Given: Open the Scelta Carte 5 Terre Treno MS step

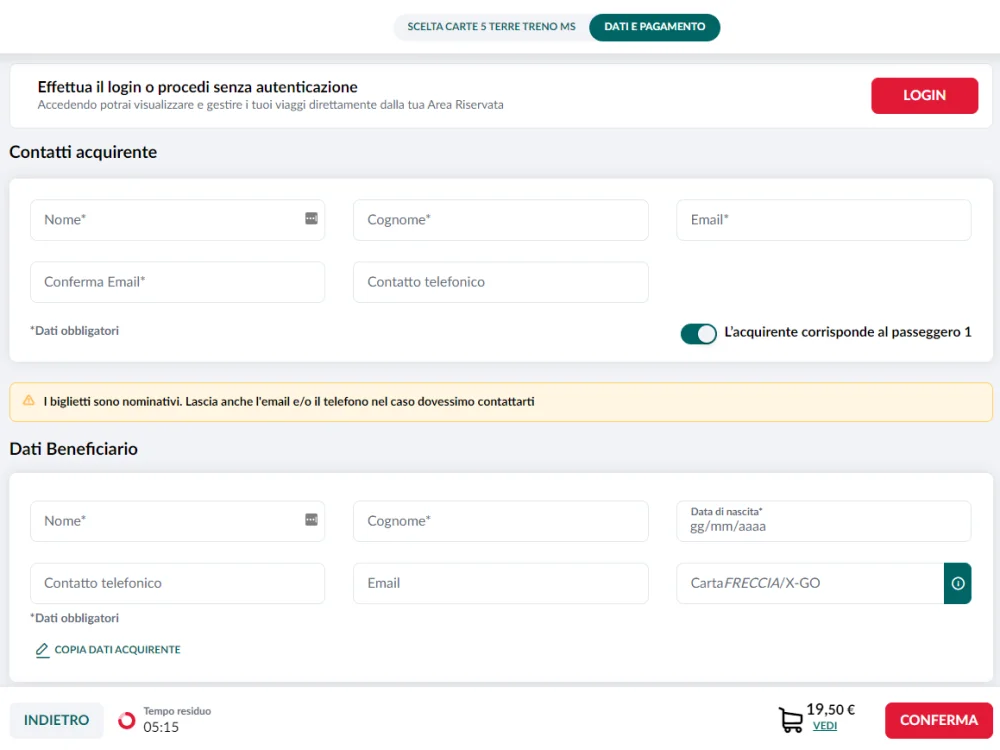Looking at the screenshot, I should (x=491, y=27).
